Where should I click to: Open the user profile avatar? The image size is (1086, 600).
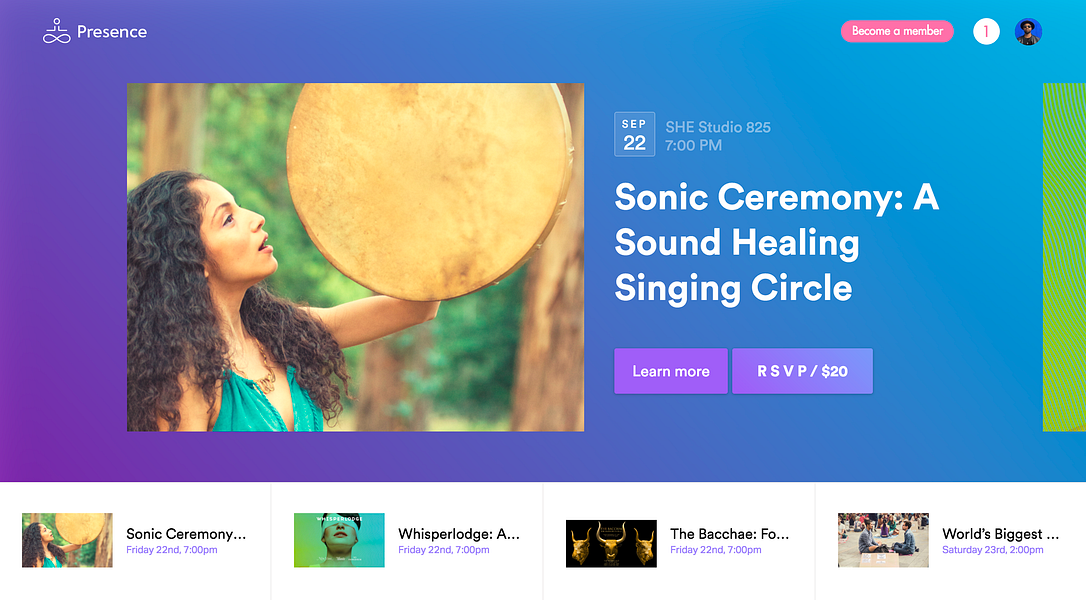(1028, 31)
